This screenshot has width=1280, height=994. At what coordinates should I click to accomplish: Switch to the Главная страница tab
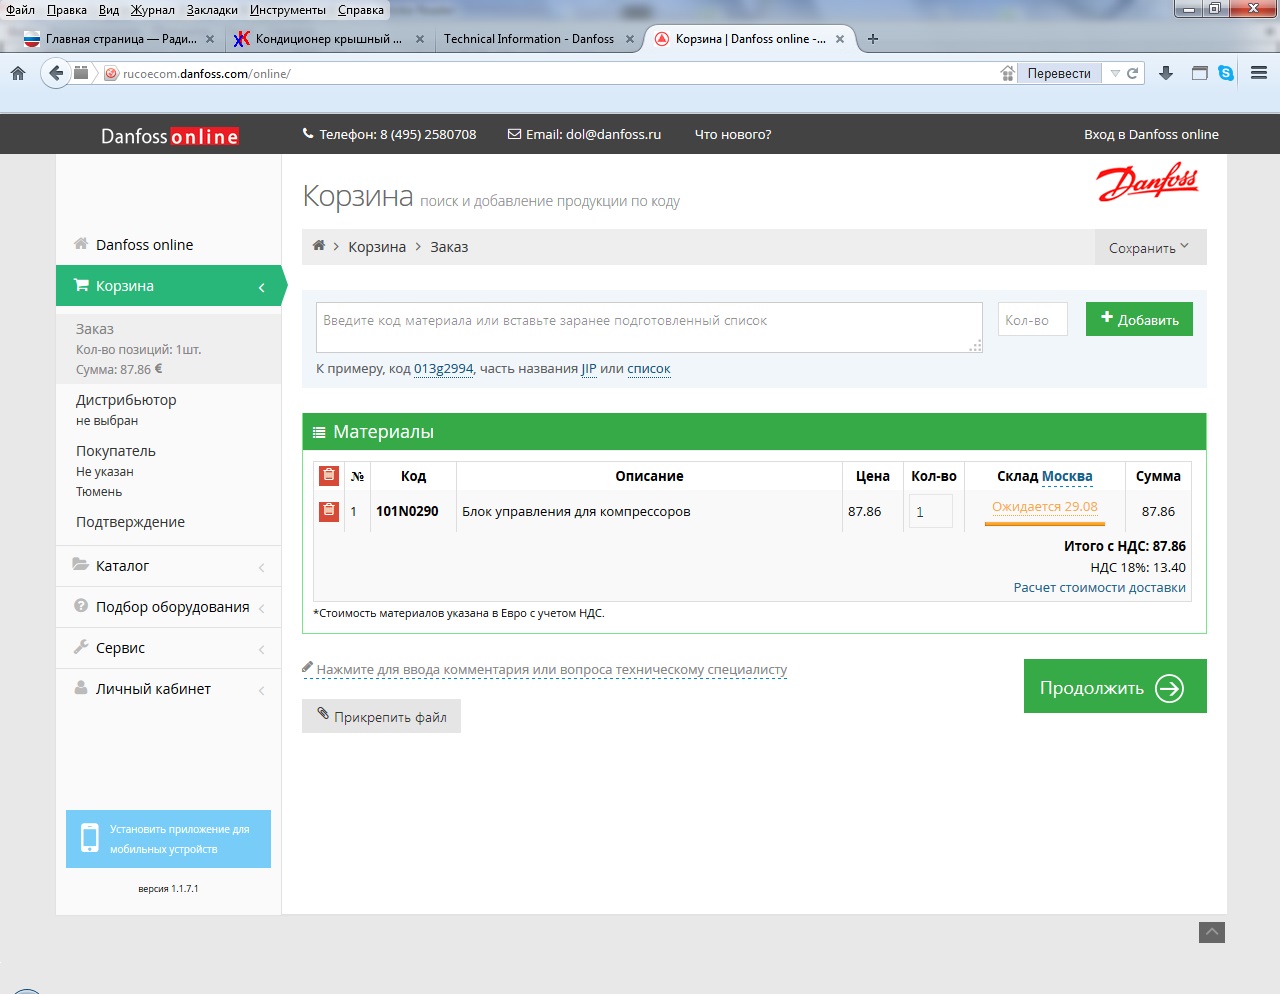click(x=120, y=39)
